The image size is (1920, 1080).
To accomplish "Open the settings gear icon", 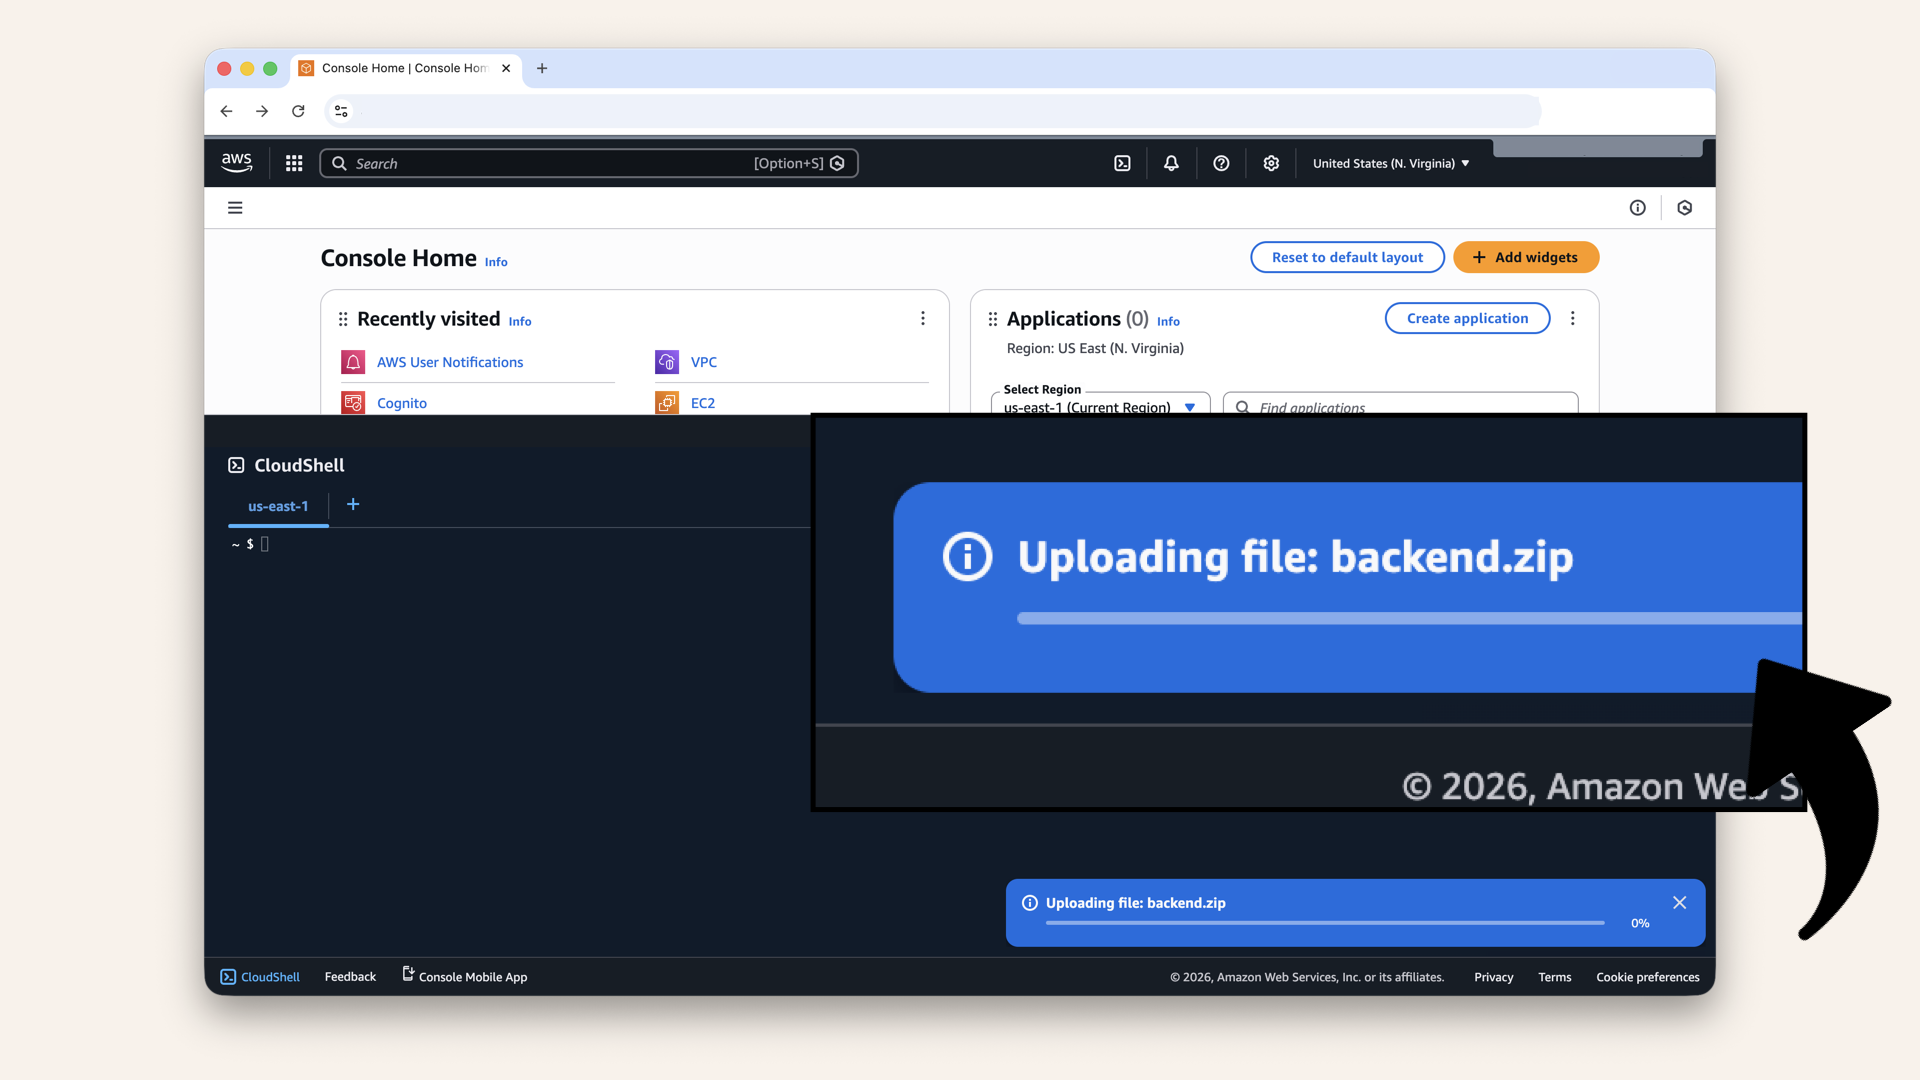I will 1271,163.
